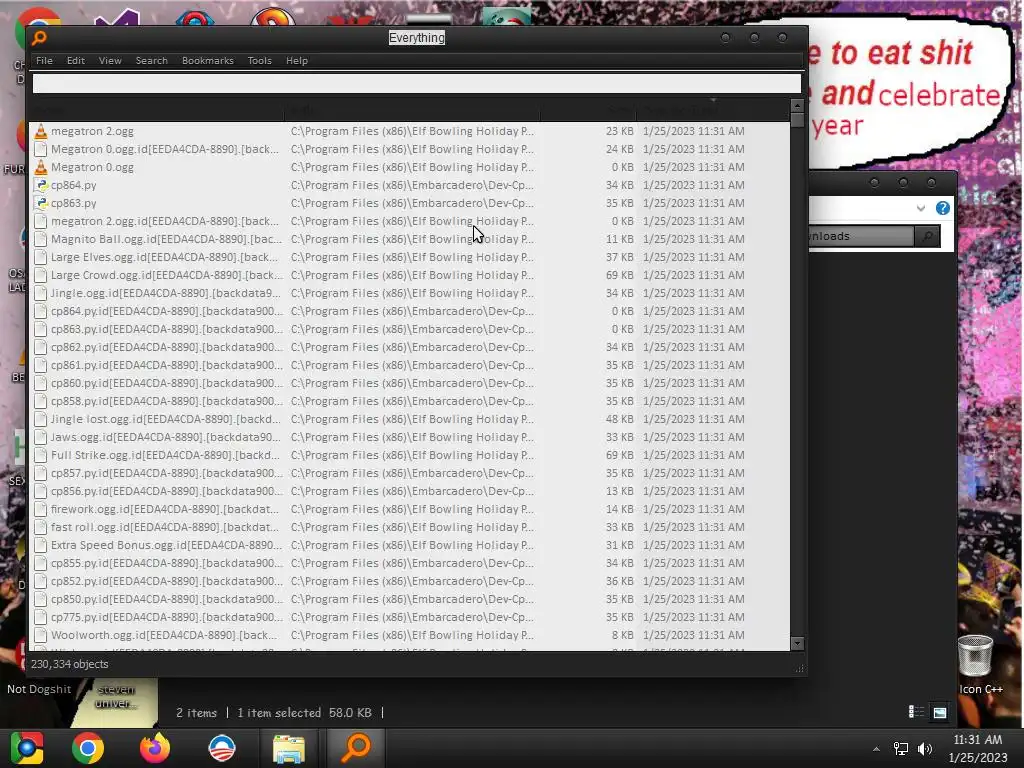
Task: Click the first multicolor taskbar icon
Action: [27, 748]
